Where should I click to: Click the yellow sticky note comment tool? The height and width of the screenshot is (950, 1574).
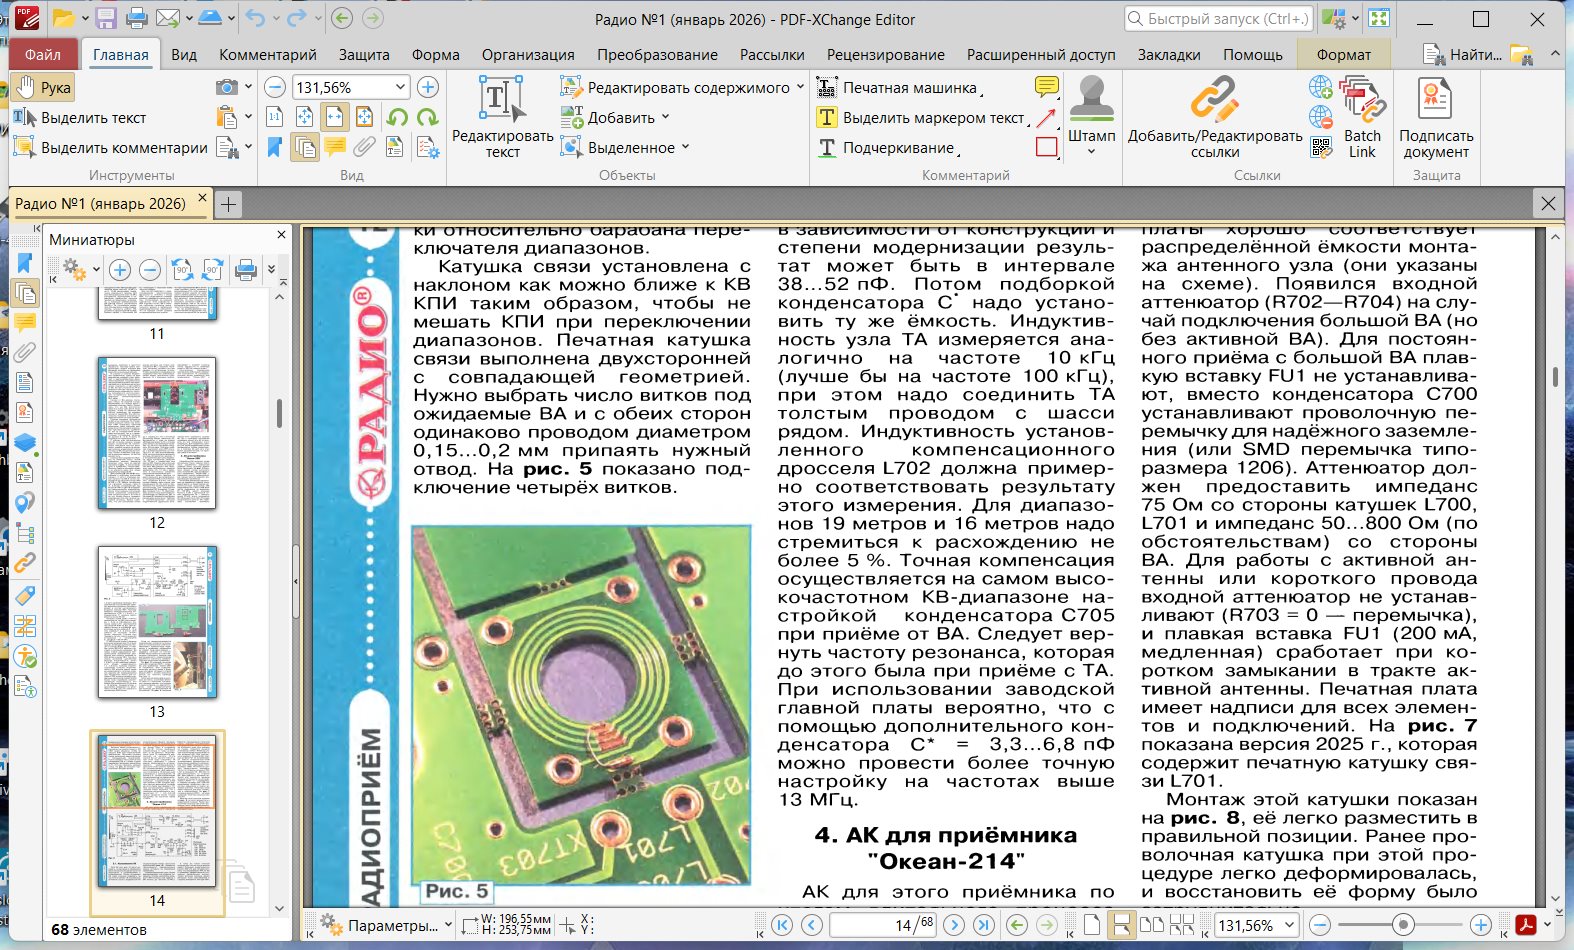point(1046,87)
